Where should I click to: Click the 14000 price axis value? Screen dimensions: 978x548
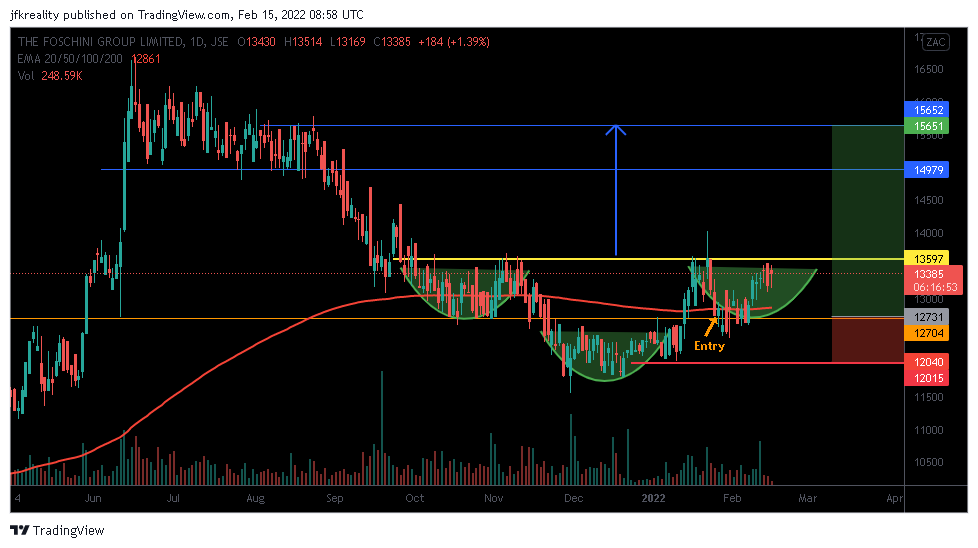click(x=929, y=233)
